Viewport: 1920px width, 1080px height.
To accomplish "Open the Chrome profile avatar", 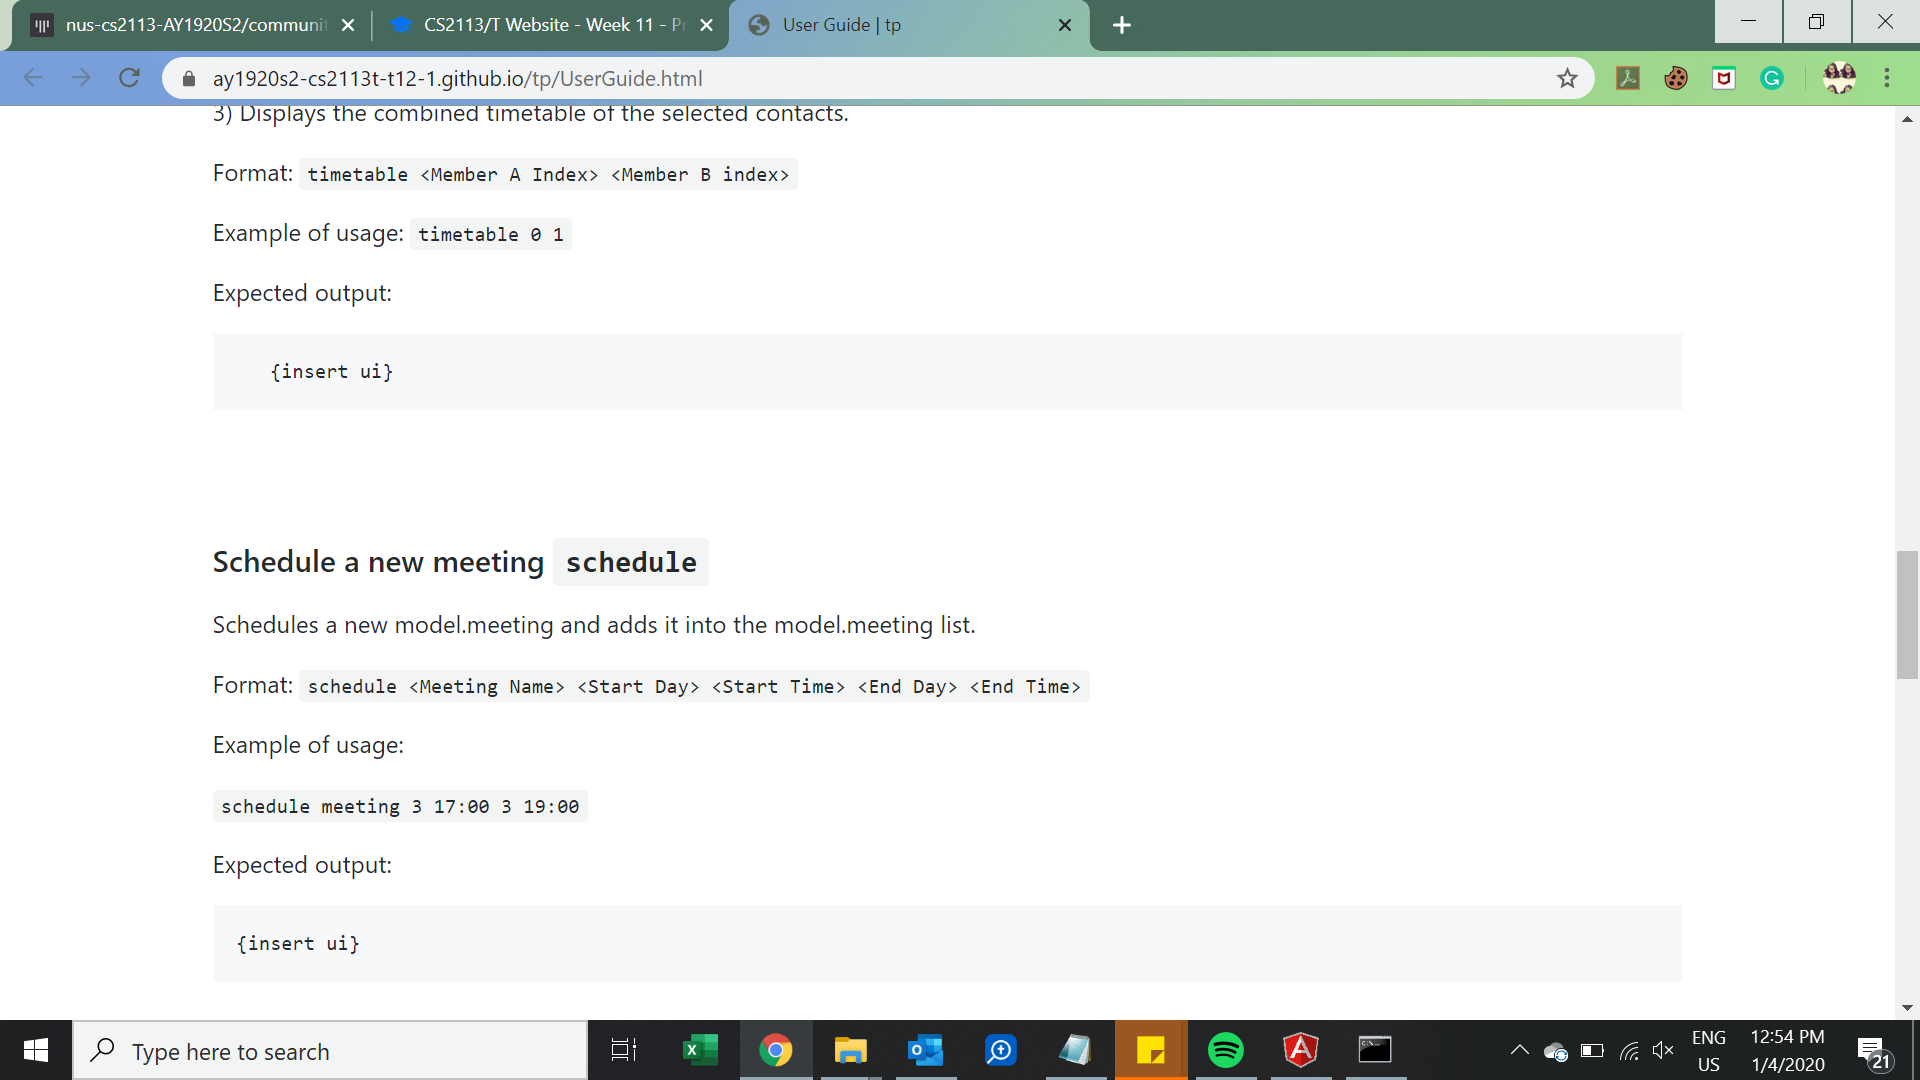I will click(1839, 78).
